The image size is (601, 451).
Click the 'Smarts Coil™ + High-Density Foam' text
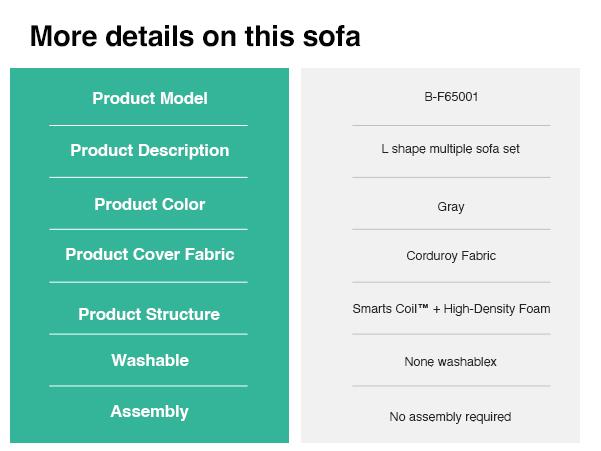pos(451,309)
